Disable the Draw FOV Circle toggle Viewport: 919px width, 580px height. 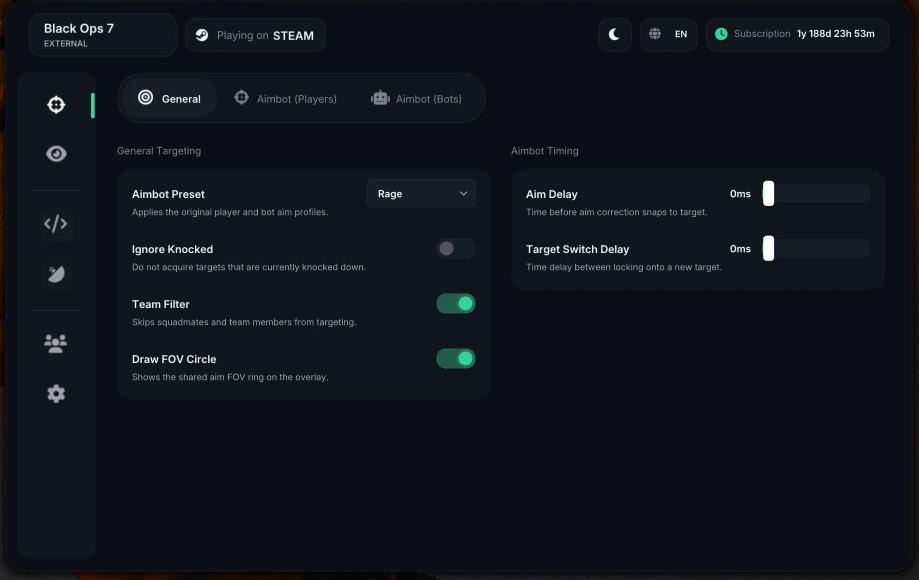click(455, 359)
